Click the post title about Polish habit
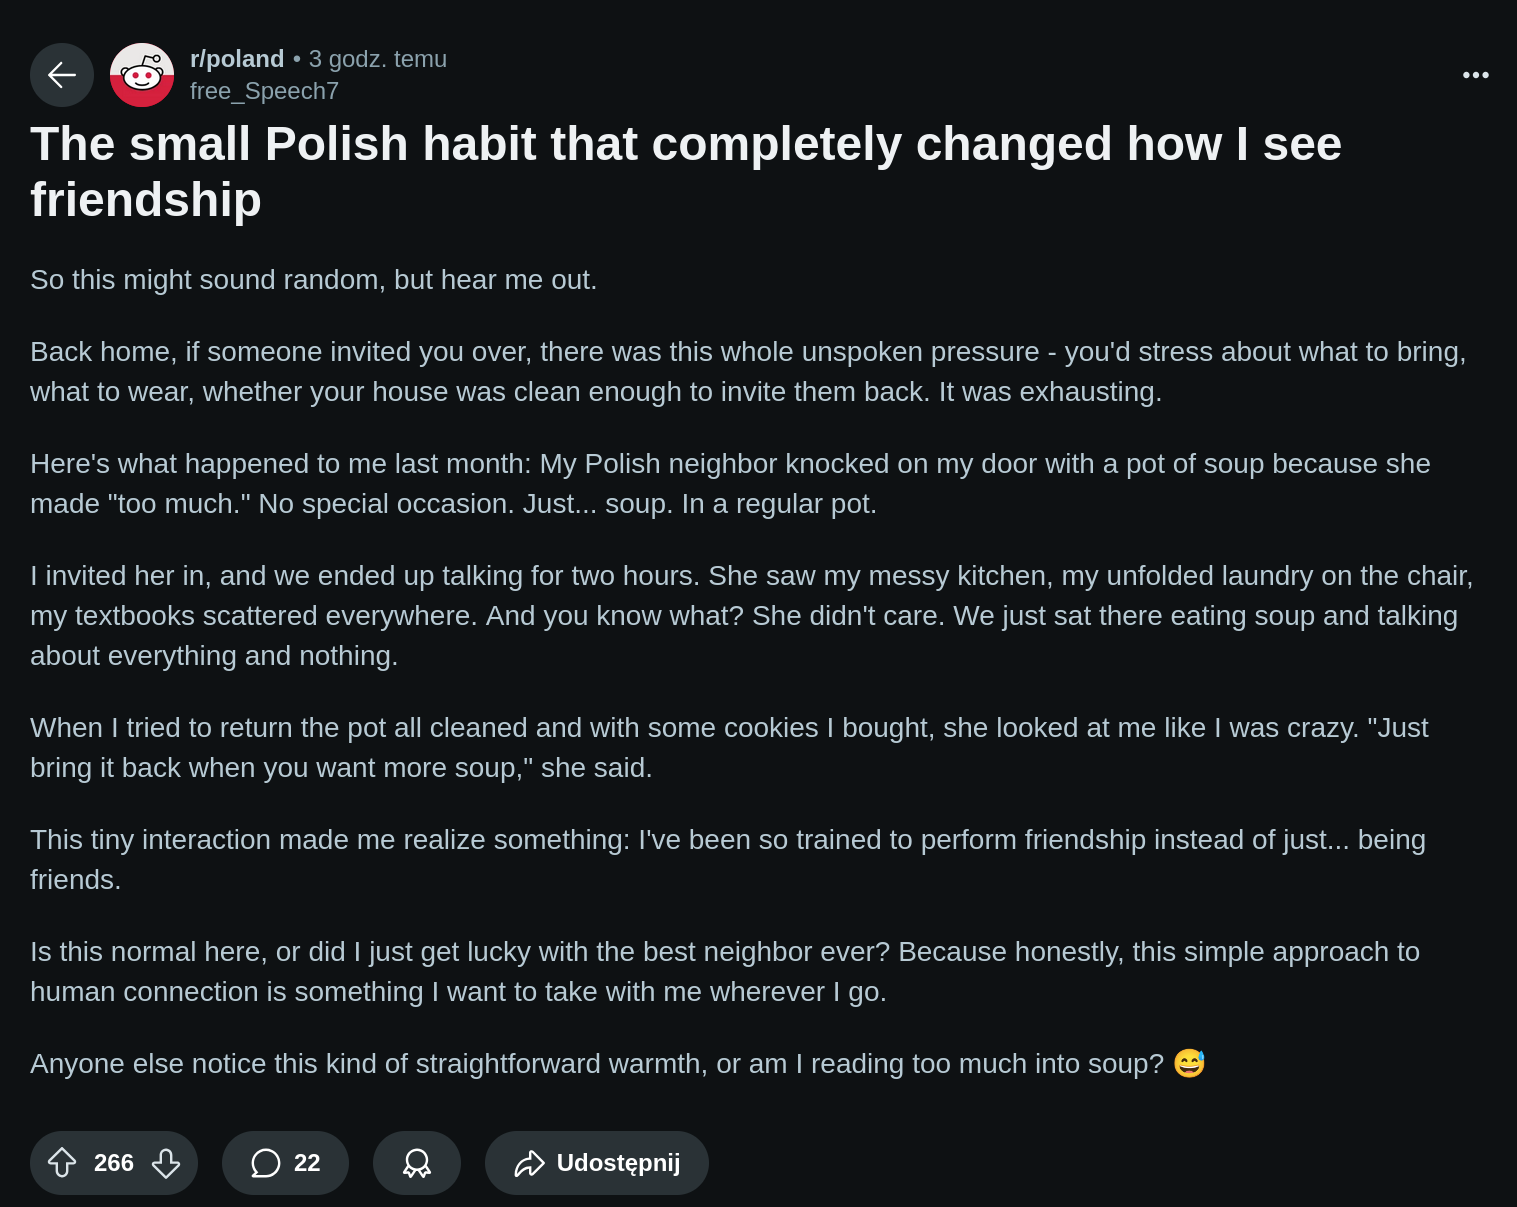1517x1207 pixels. pos(686,171)
